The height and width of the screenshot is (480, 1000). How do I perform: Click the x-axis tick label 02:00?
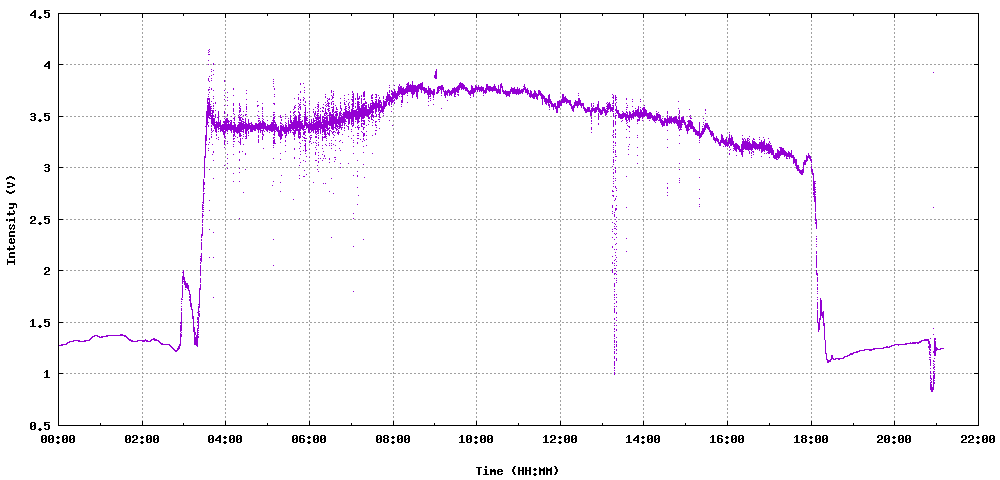pyautogui.click(x=142, y=439)
